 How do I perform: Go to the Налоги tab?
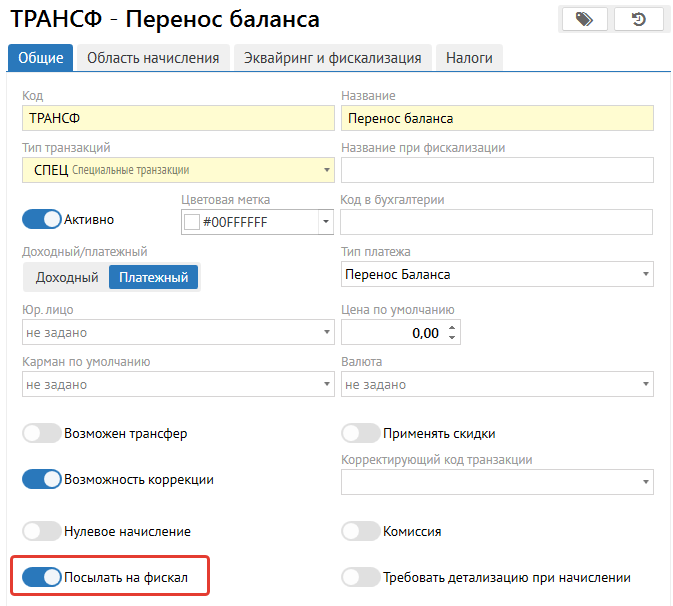click(x=469, y=58)
